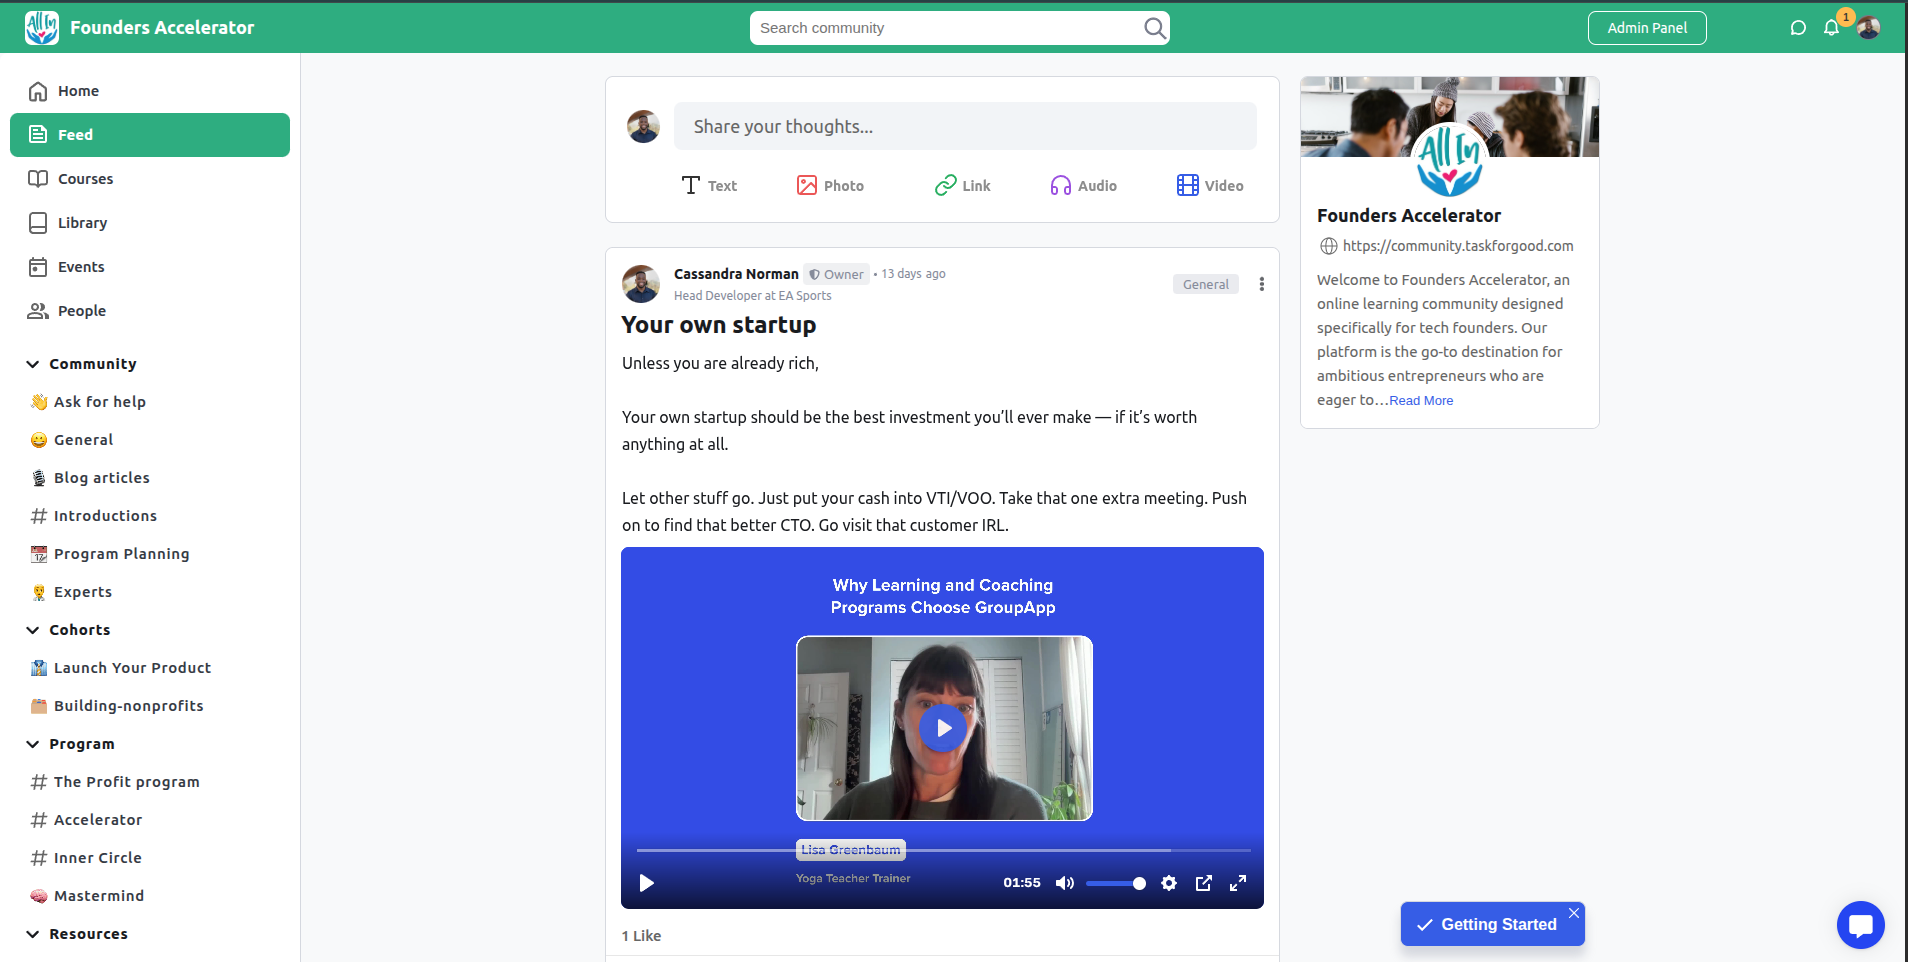This screenshot has height=962, width=1908.
Task: Open the support chat bubble widget
Action: coord(1861,925)
